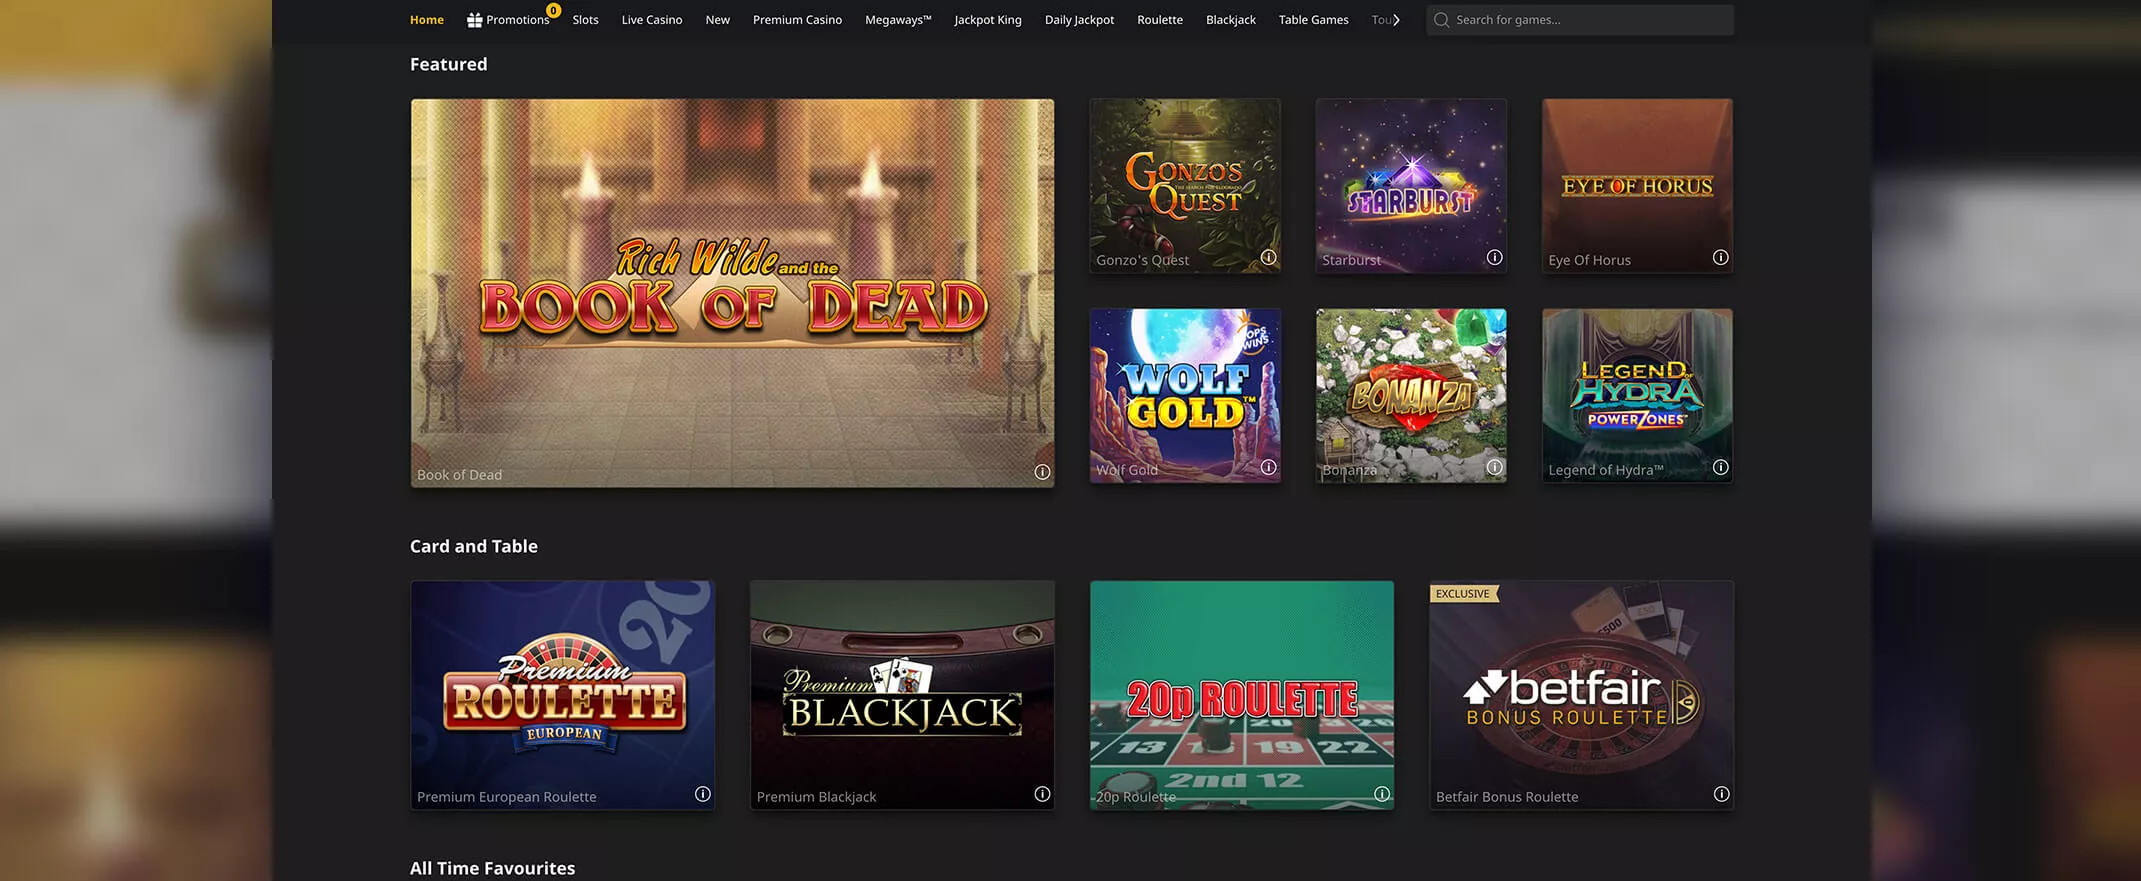
Task: Click the 'Book of Dead' caption text
Action: coord(459,475)
